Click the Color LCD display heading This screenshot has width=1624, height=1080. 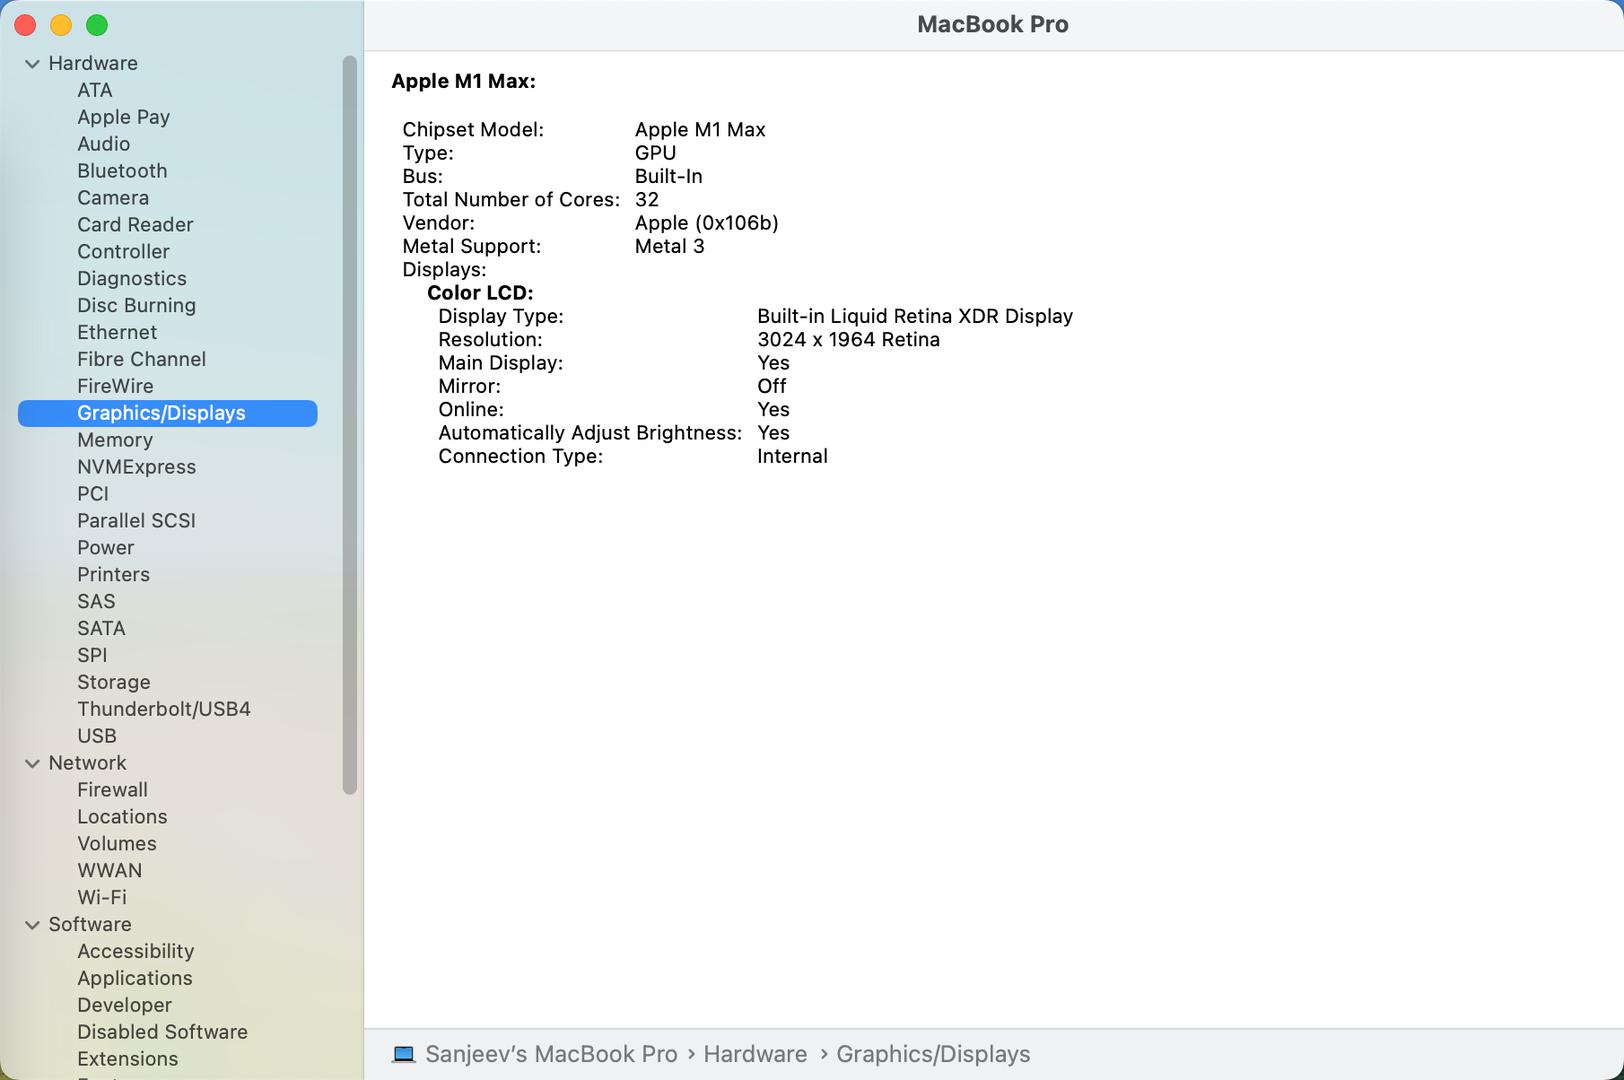click(480, 294)
